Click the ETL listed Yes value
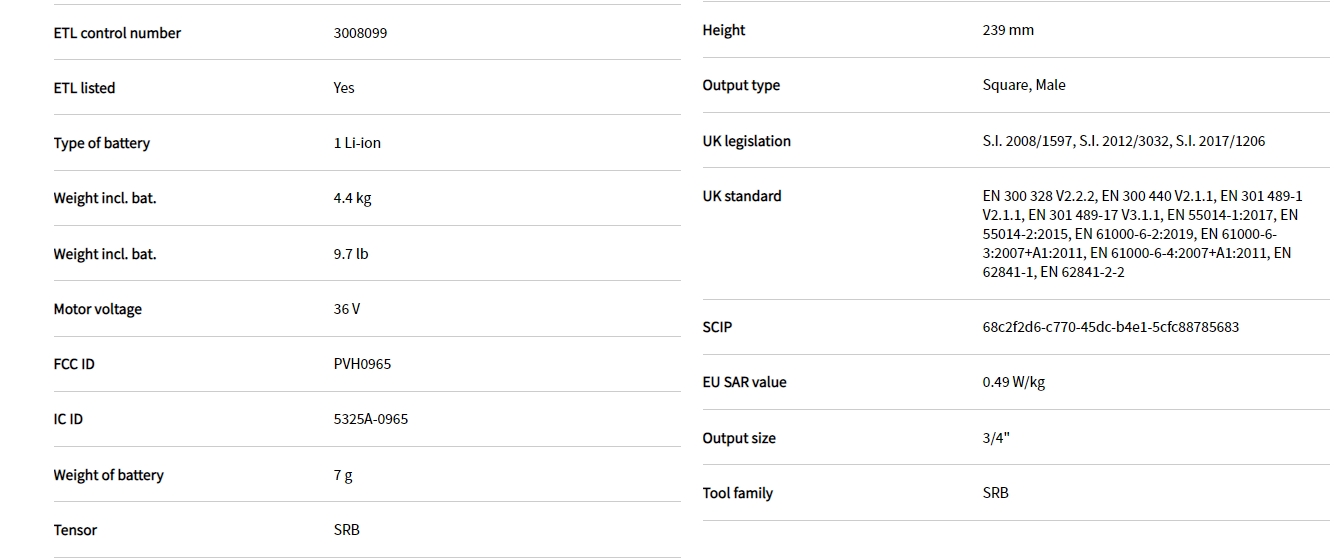The image size is (1339, 559). [x=344, y=88]
